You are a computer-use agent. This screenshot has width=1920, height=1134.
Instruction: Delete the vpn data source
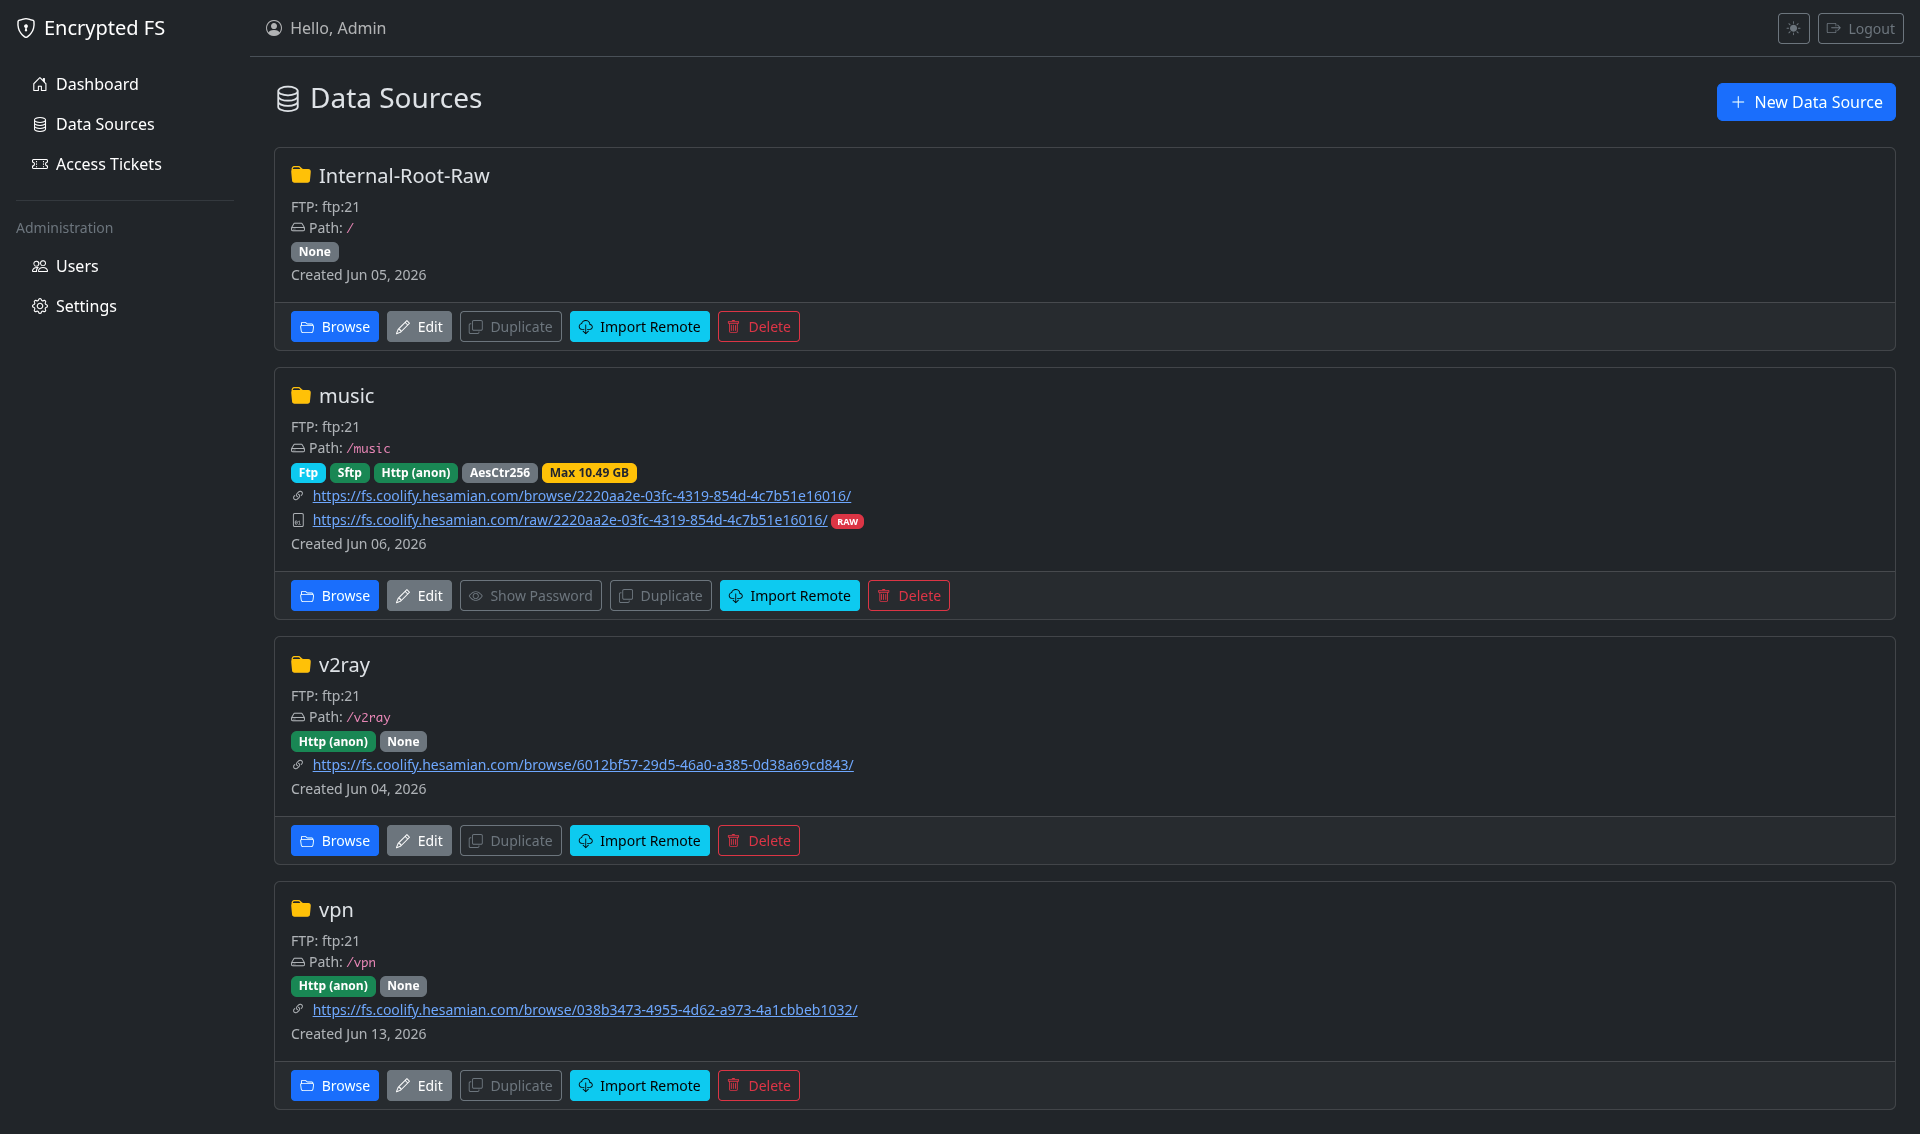759,1086
